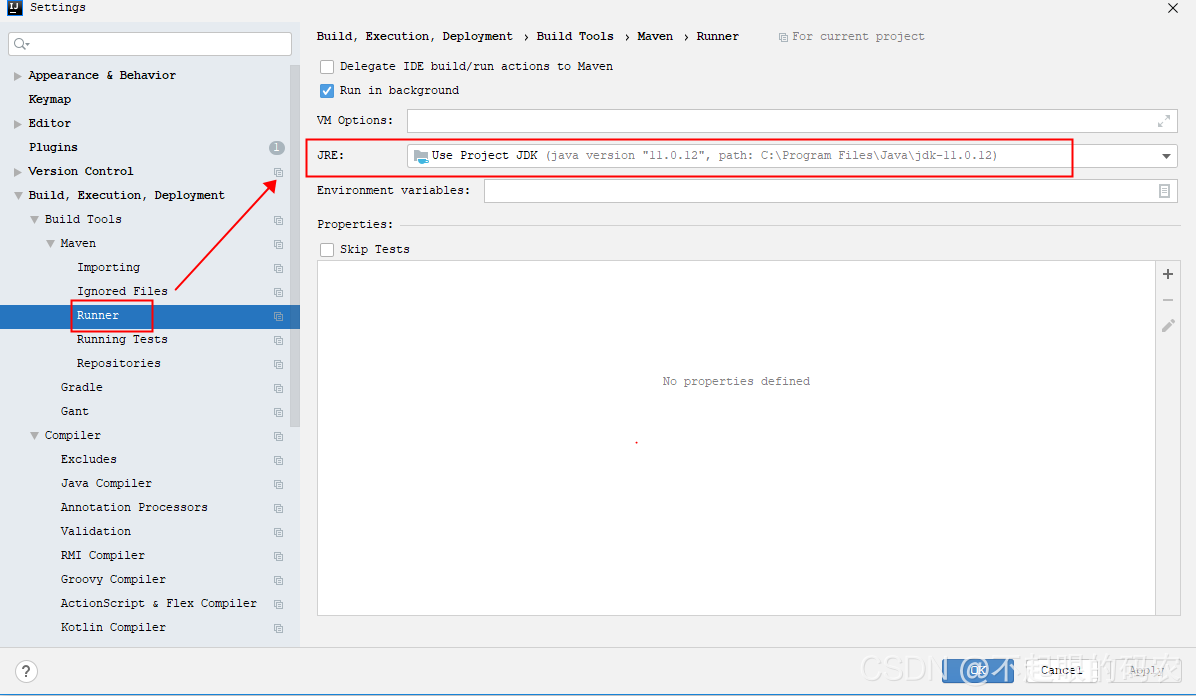Click project-level icon beside Java Compiler
The width and height of the screenshot is (1196, 696).
278,485
